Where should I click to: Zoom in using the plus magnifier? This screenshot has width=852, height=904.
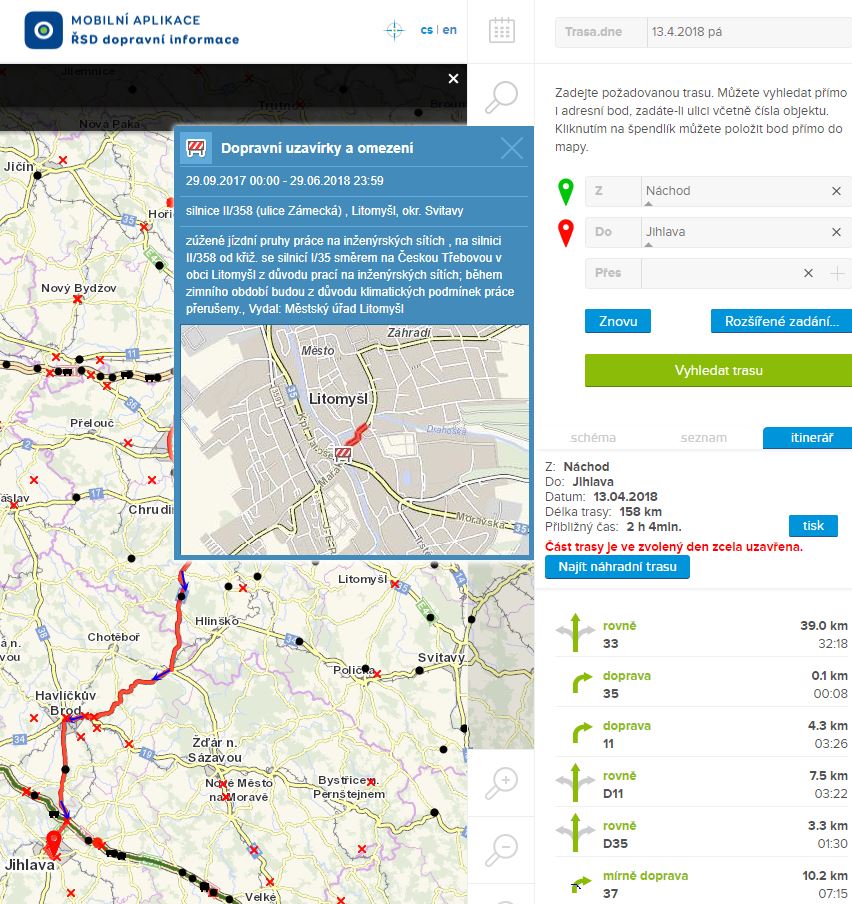click(x=501, y=783)
